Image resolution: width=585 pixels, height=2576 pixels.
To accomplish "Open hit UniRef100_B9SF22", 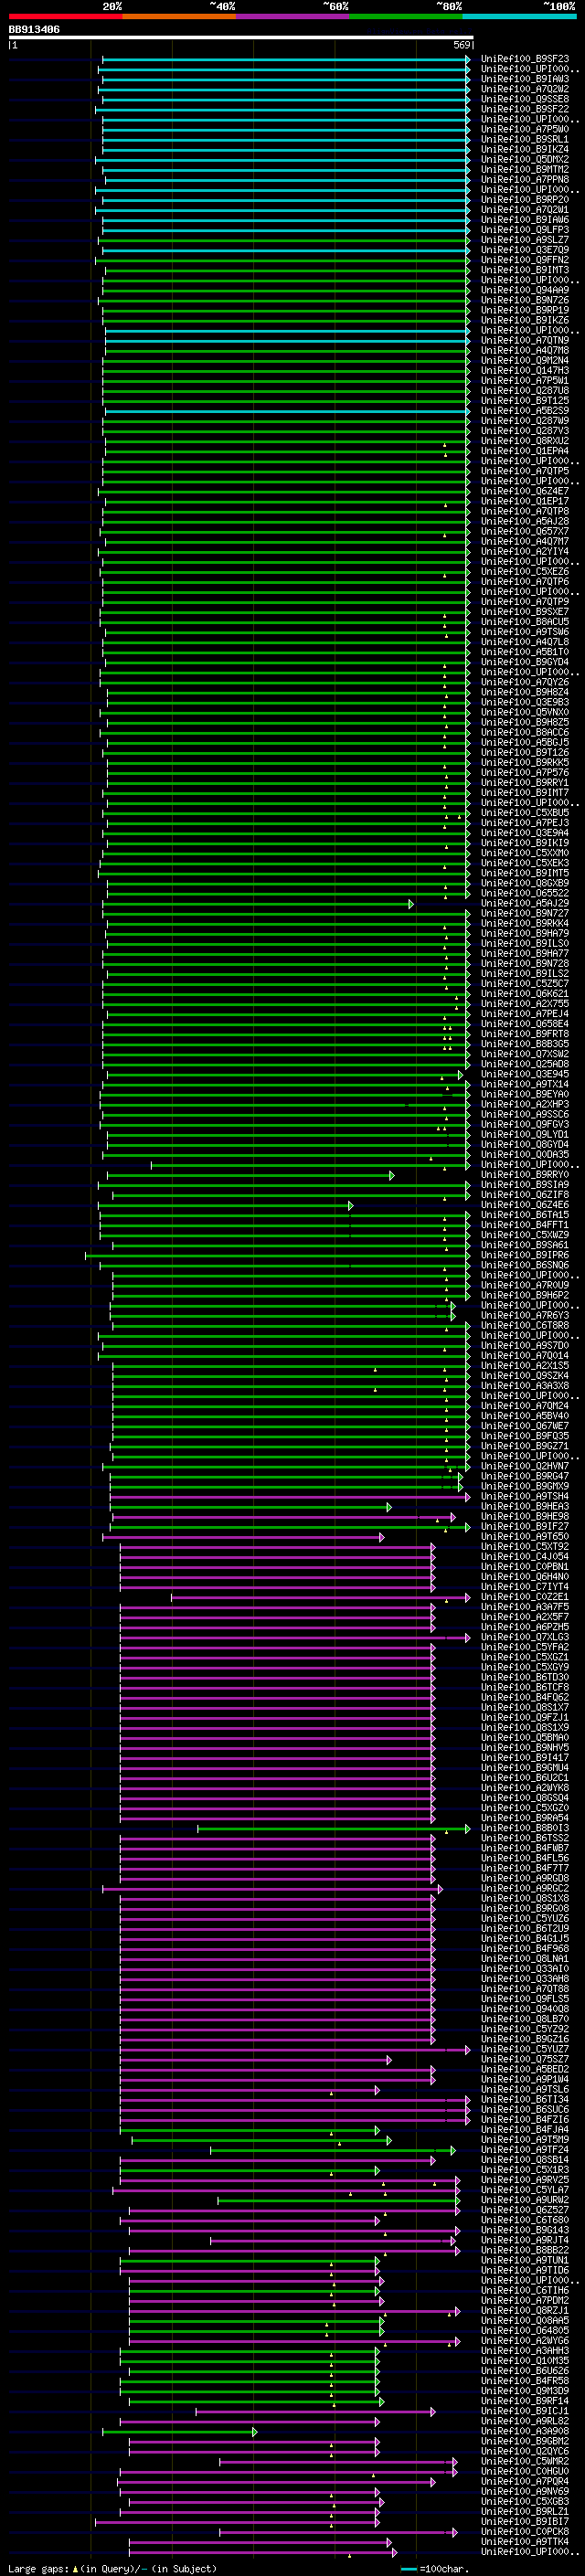I will (525, 109).
